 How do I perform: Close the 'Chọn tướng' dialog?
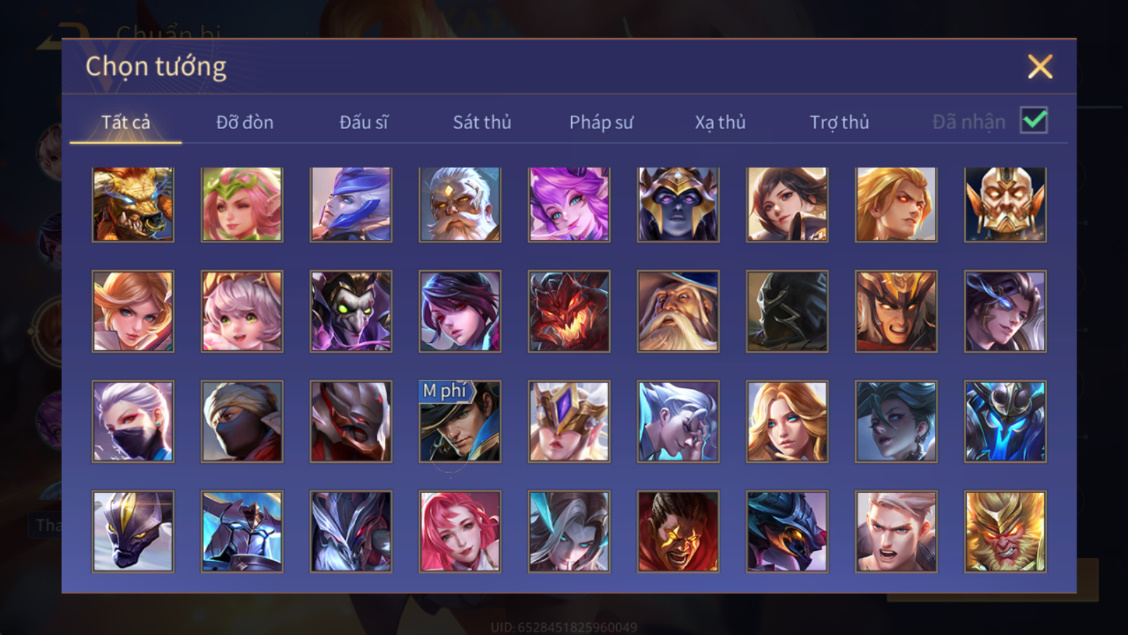pos(1040,67)
